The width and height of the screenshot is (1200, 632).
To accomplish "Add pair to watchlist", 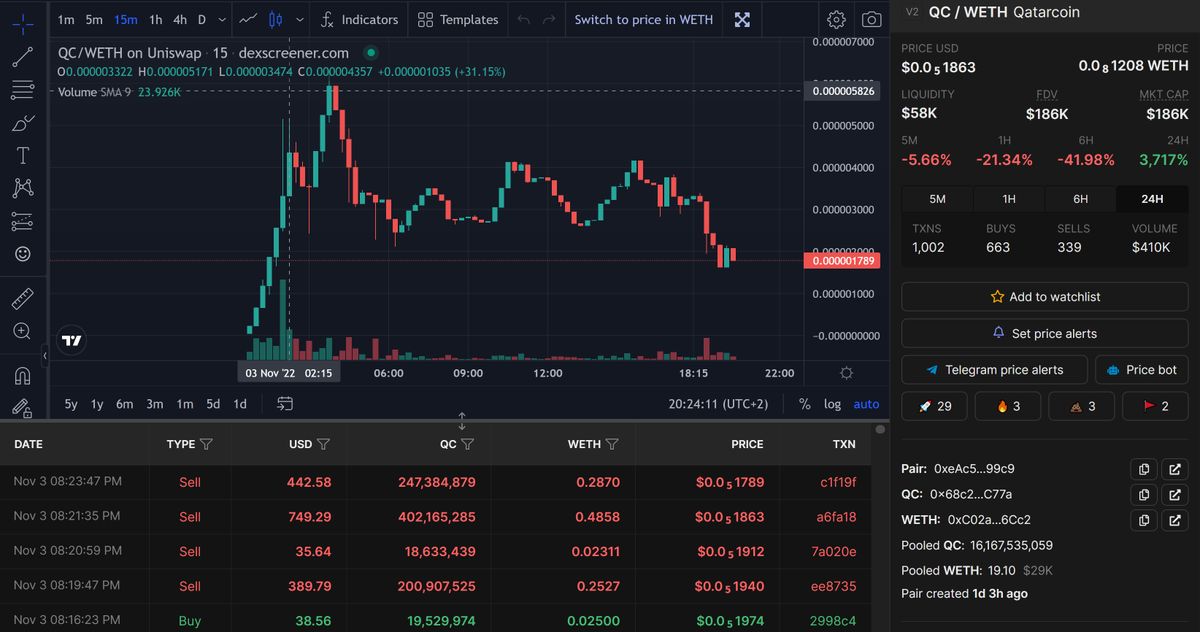I will point(1045,297).
